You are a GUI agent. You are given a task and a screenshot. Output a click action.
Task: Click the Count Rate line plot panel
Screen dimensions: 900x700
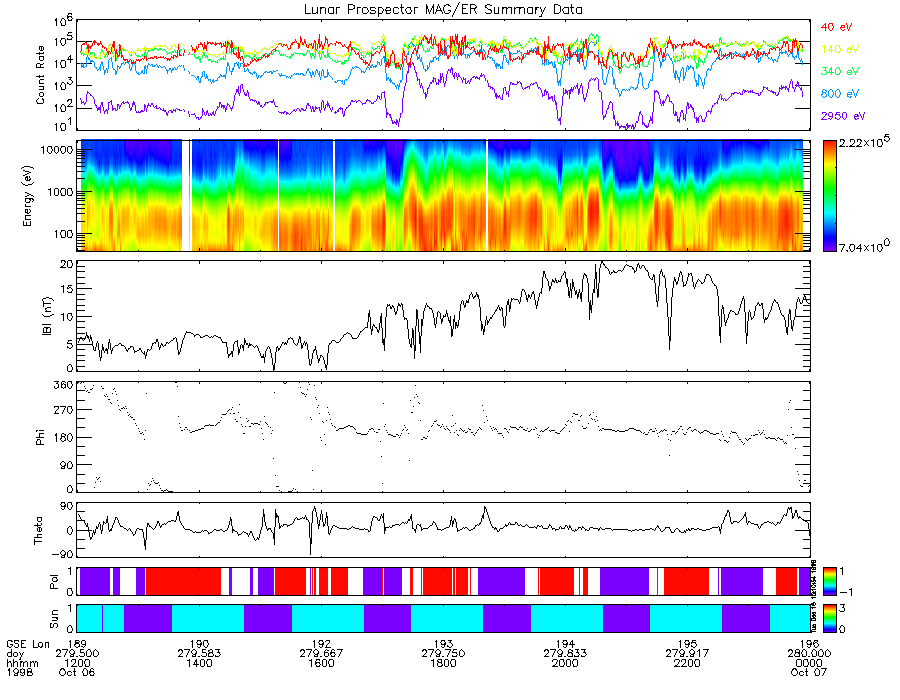(443, 75)
